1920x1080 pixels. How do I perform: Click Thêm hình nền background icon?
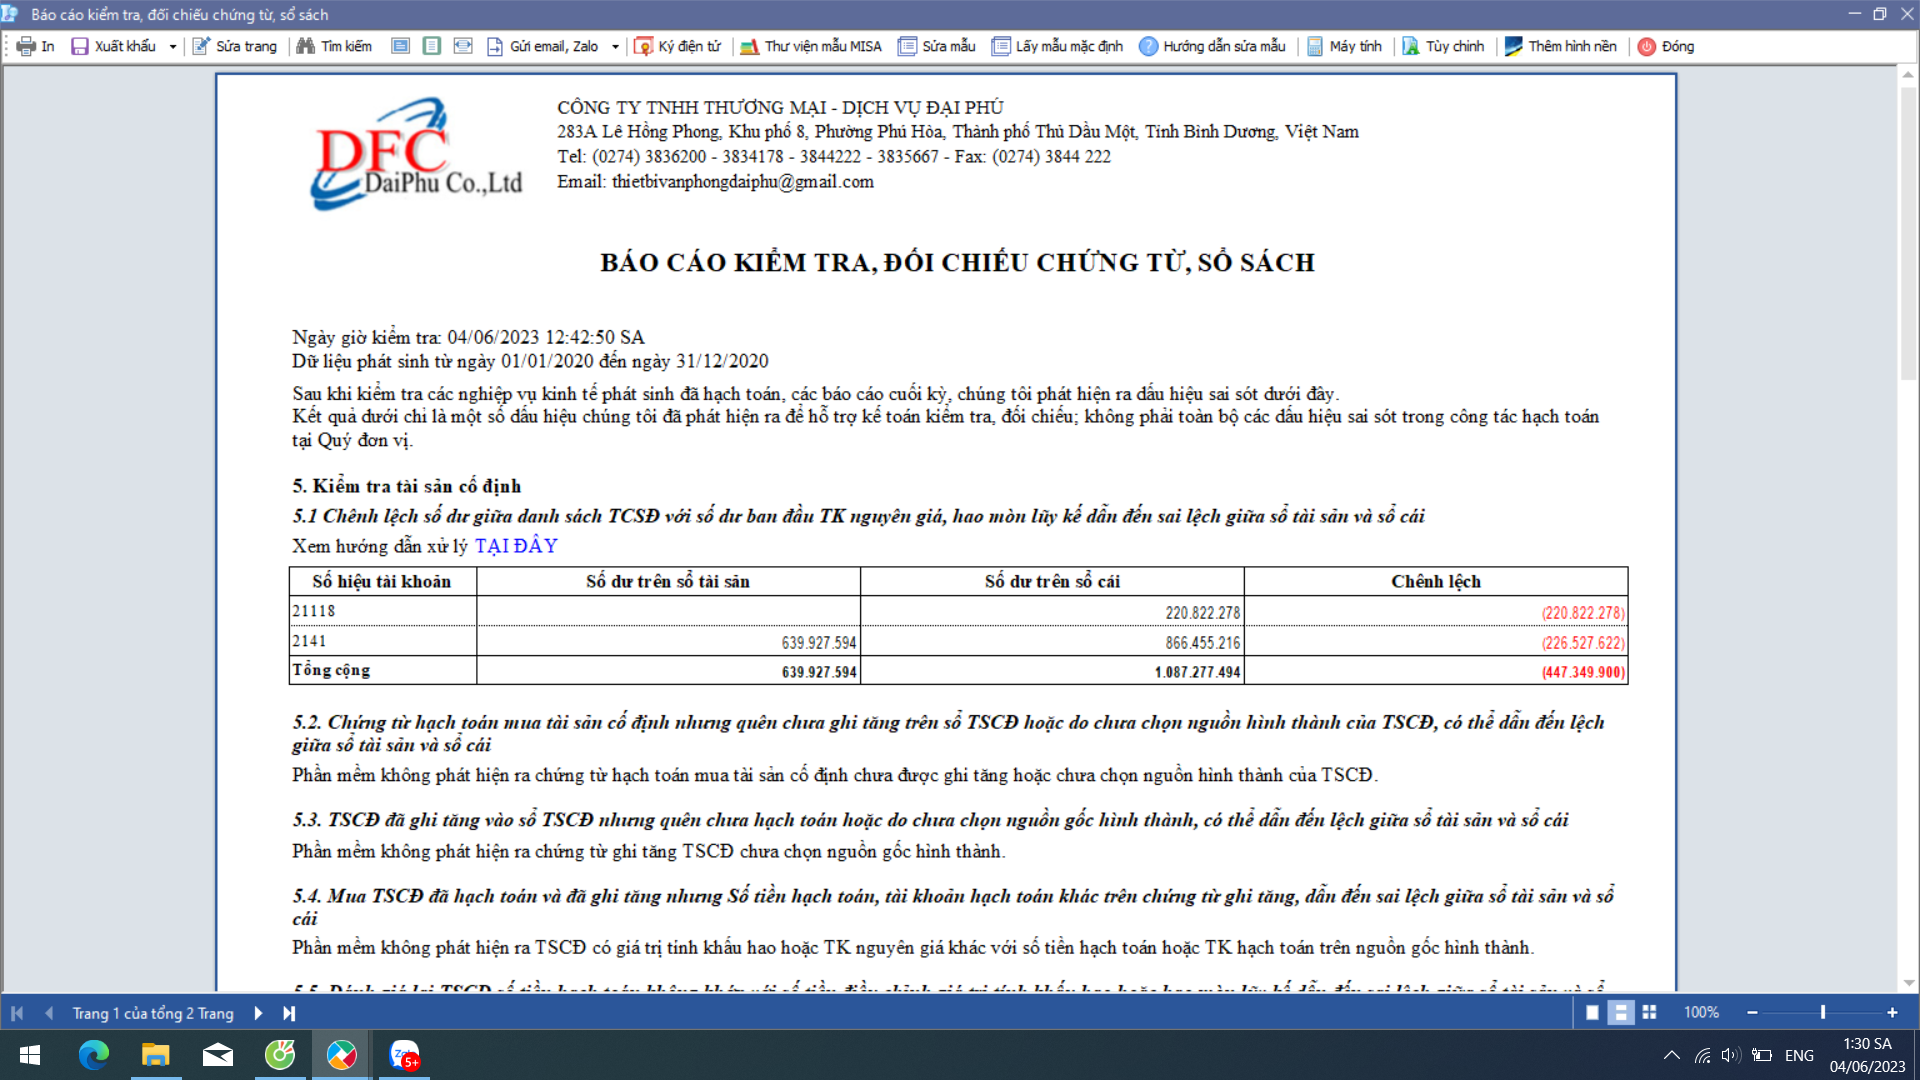point(1513,46)
